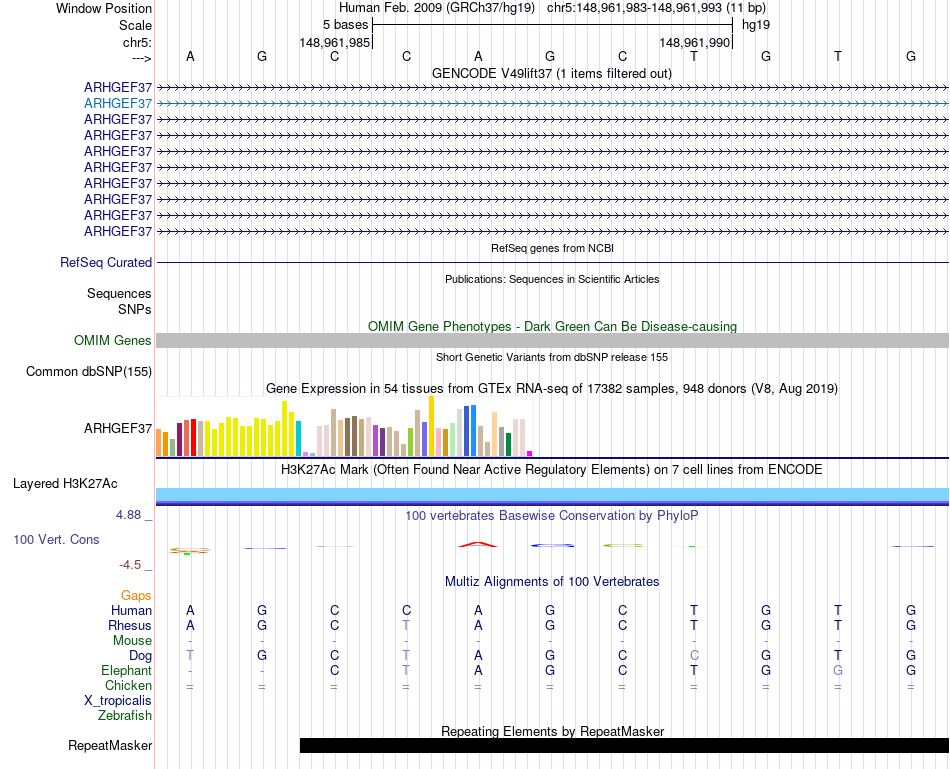The height and width of the screenshot is (769, 950).
Task: Select the Chicken alignment row label
Action: [128, 685]
